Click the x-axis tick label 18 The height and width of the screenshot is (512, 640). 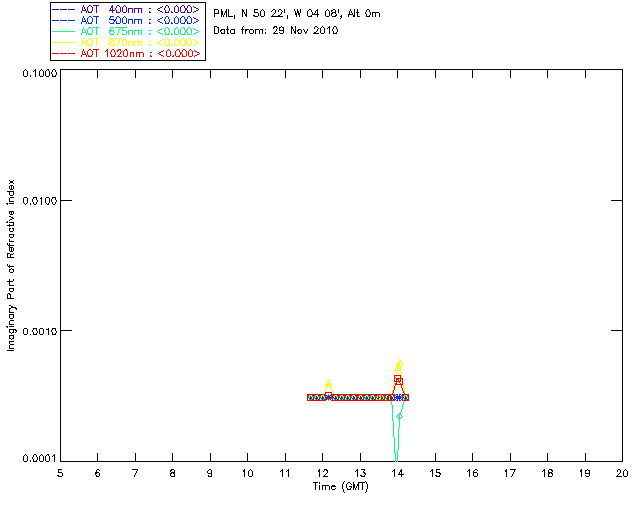click(547, 474)
